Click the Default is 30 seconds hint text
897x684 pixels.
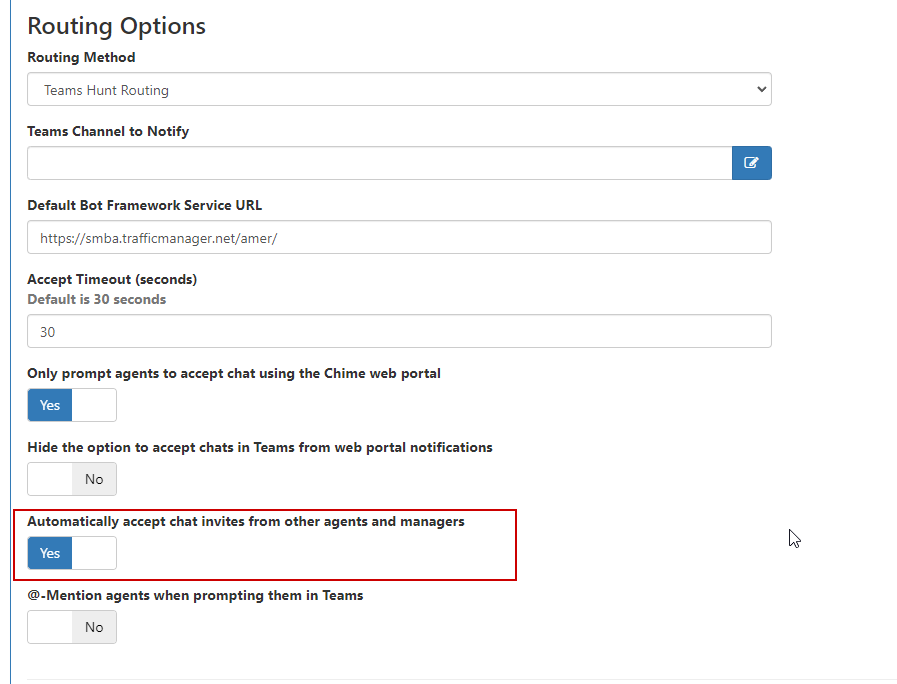tap(97, 300)
